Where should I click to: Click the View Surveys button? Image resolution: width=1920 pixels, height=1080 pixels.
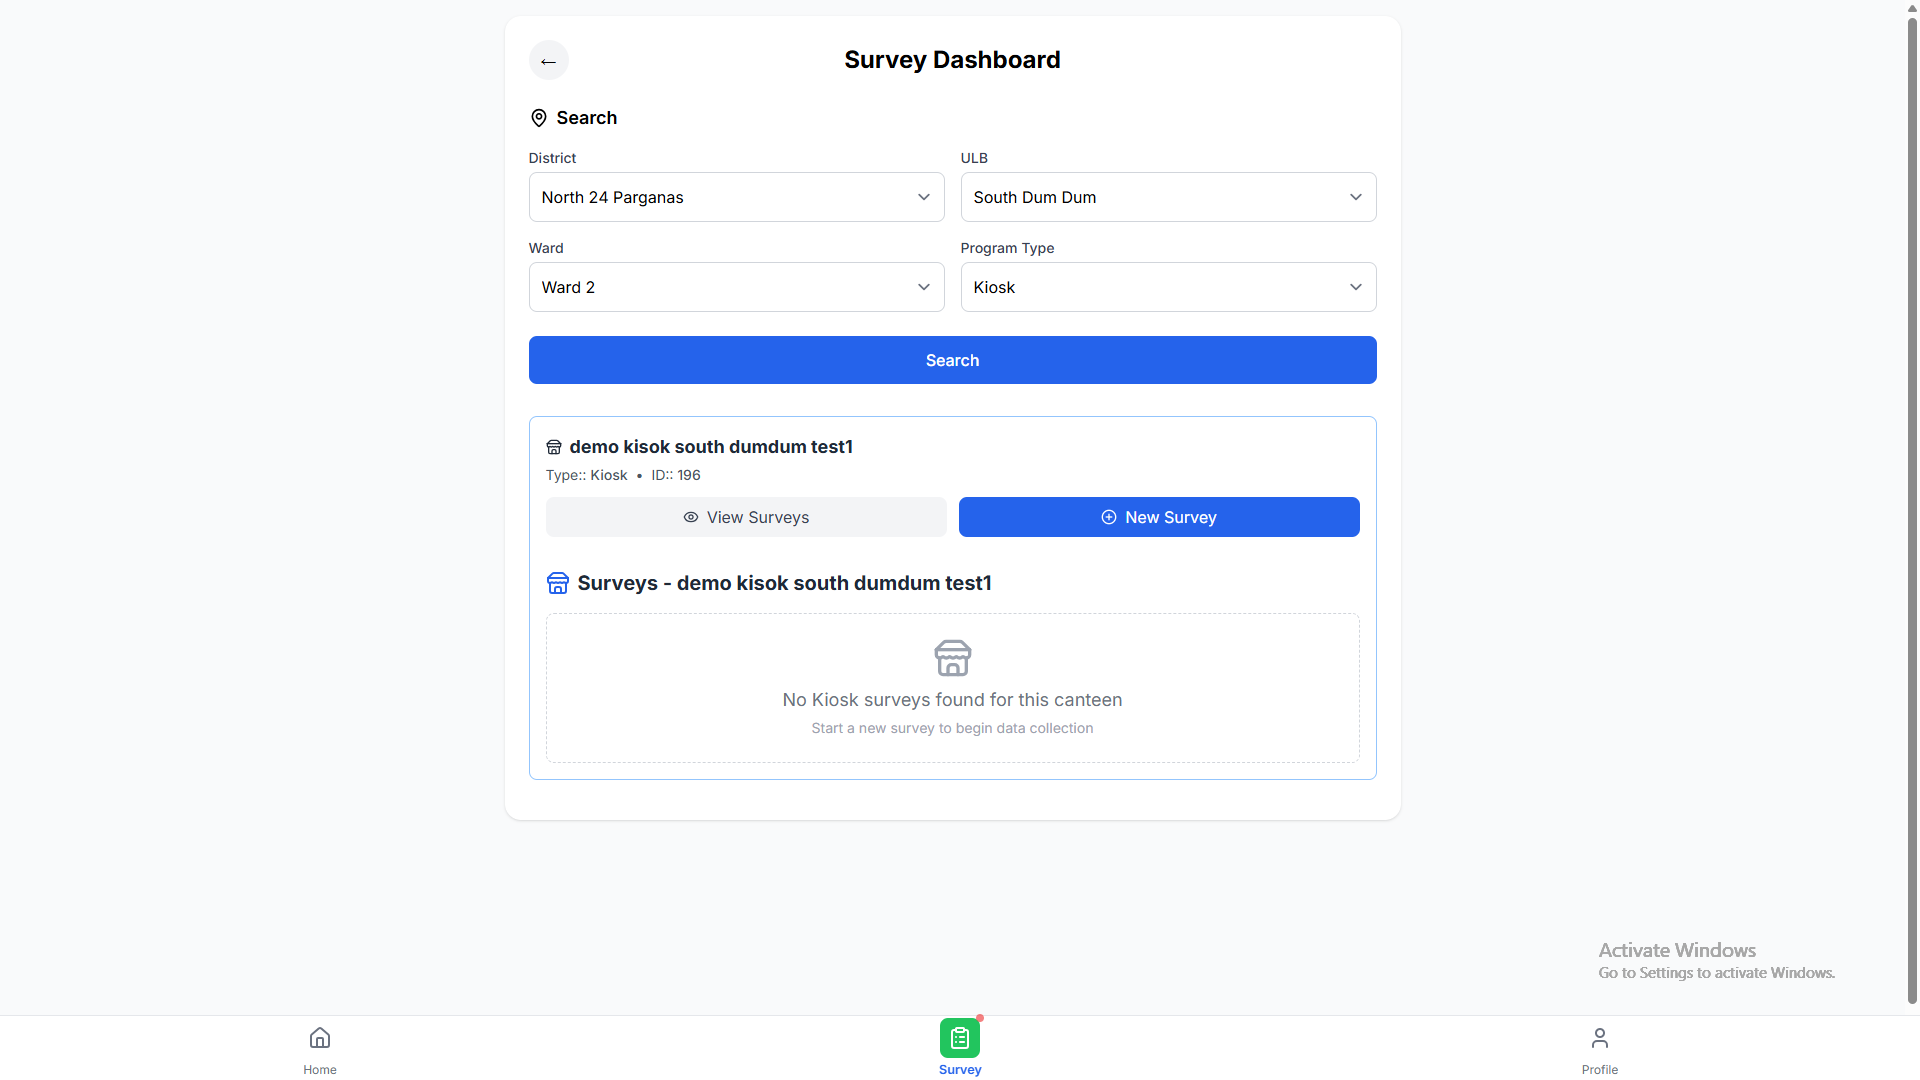tap(746, 517)
